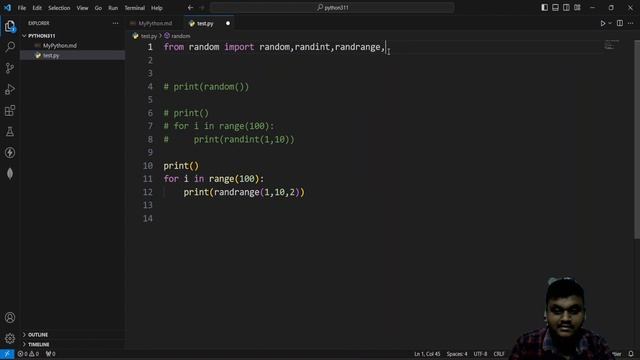Close test.py tab via unsaved dot
This screenshot has width=640, height=360.
(x=228, y=23)
